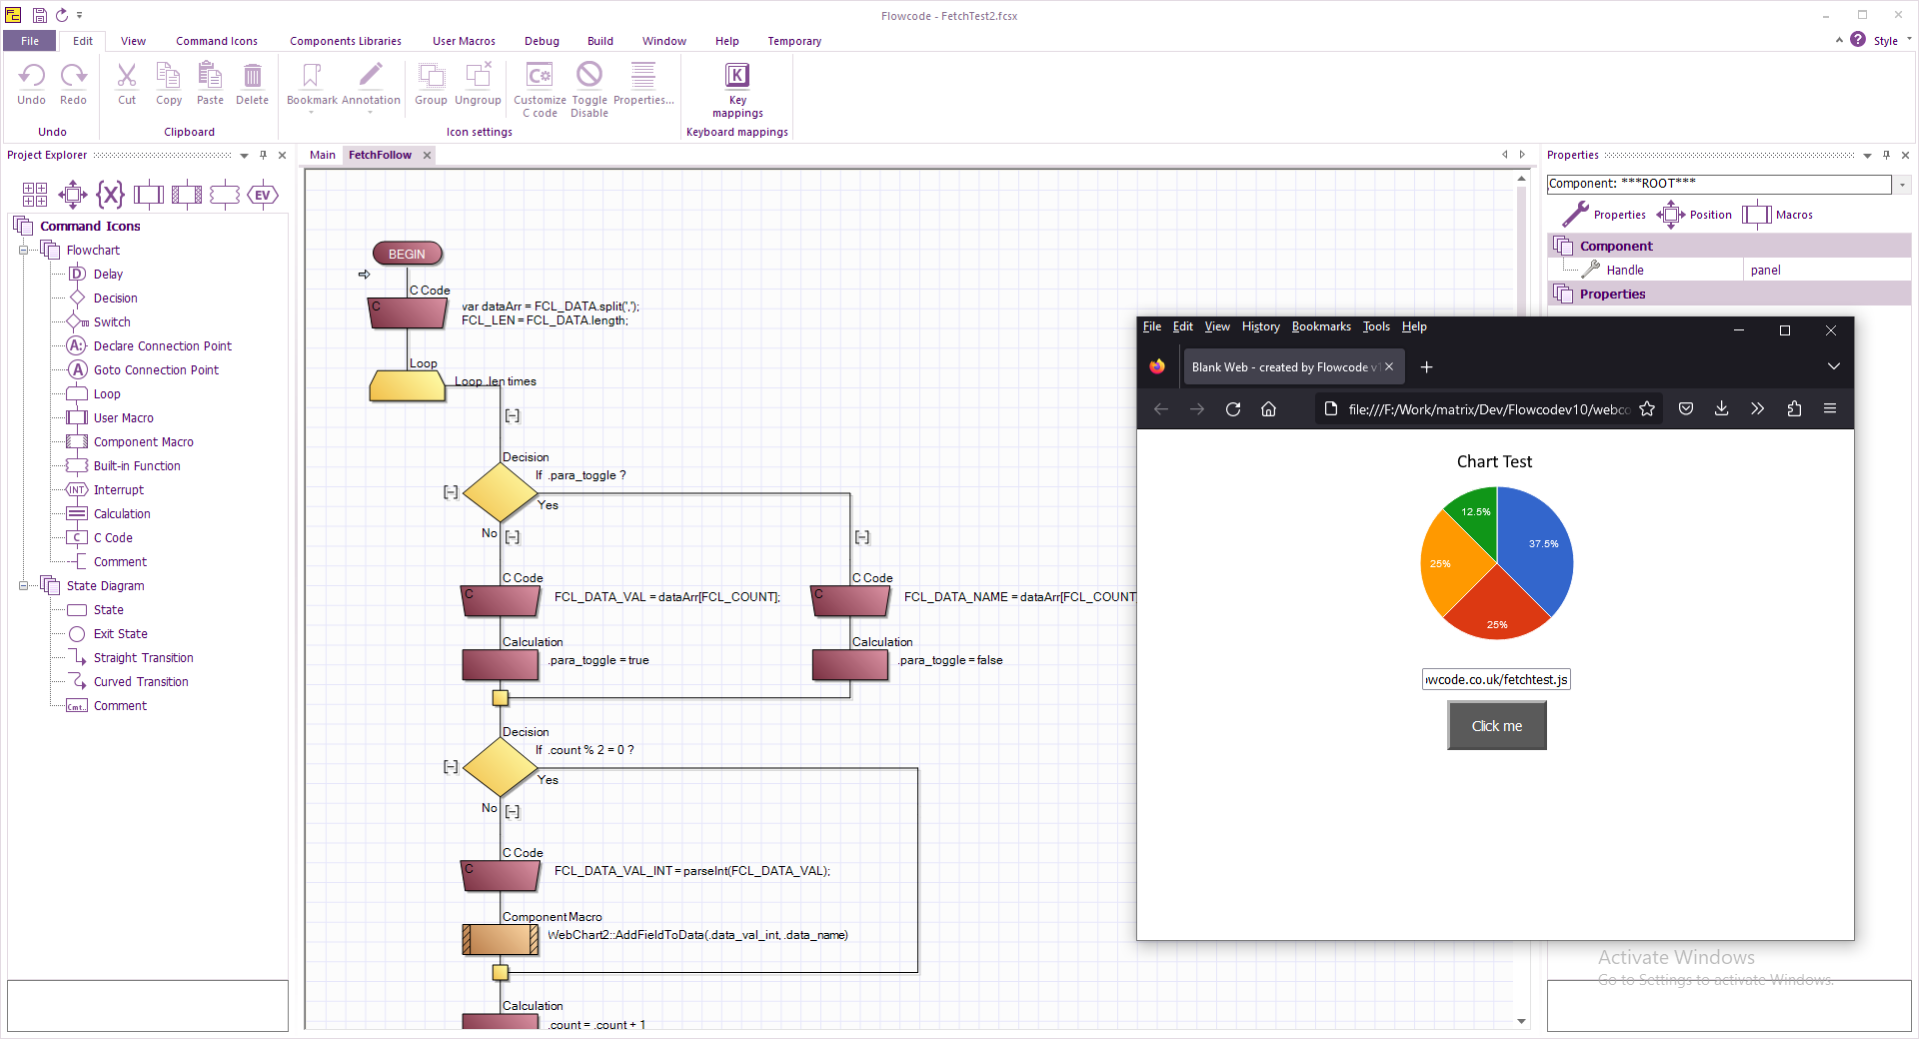Select the Customize C code icon
The width and height of the screenshot is (1919, 1039).
click(x=539, y=75)
